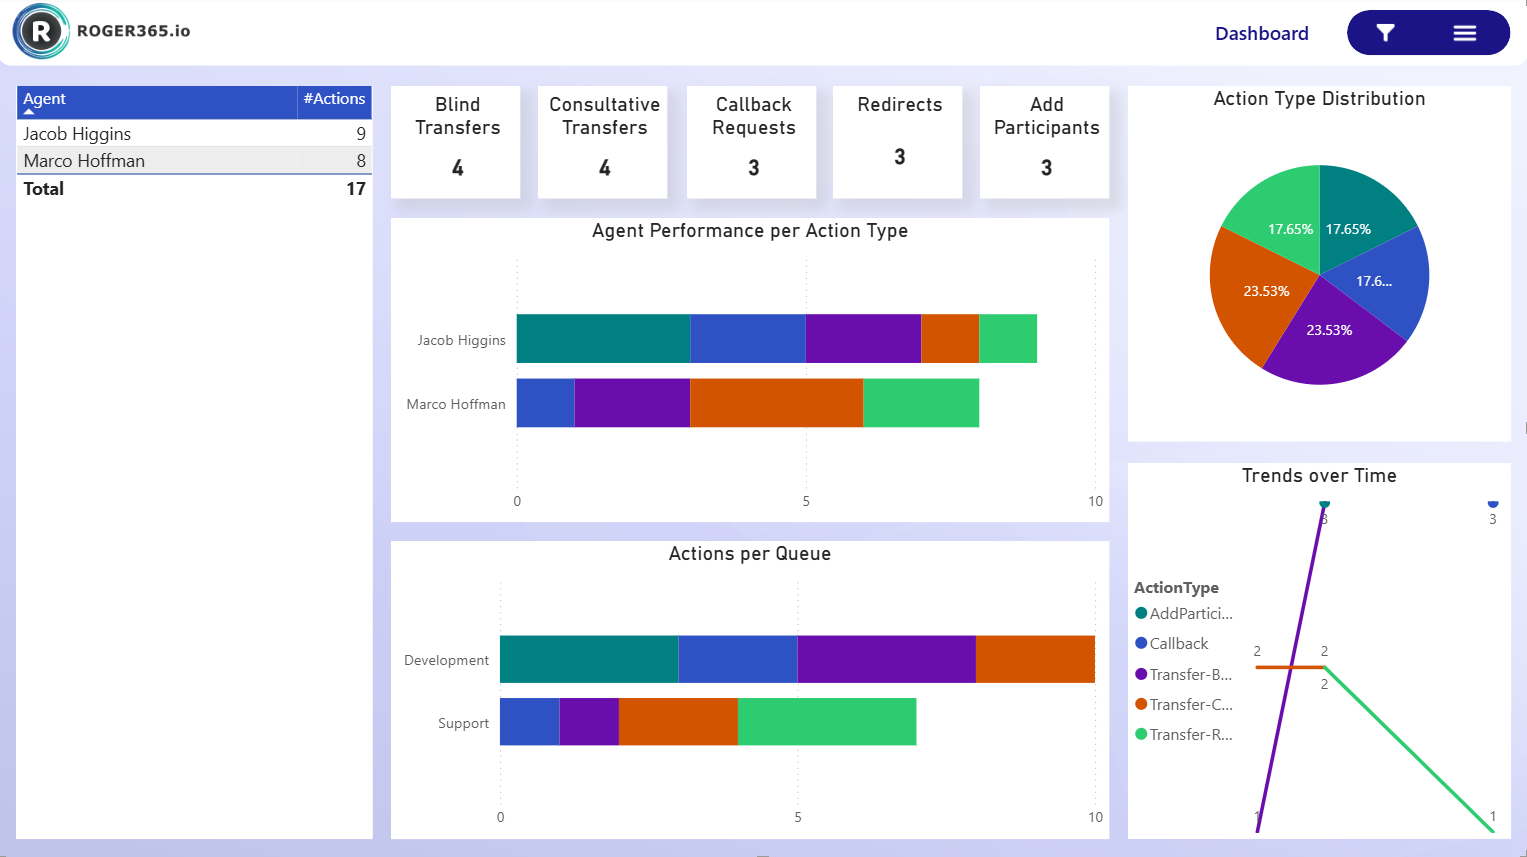
Task: Click the Redirects card
Action: click(x=898, y=141)
